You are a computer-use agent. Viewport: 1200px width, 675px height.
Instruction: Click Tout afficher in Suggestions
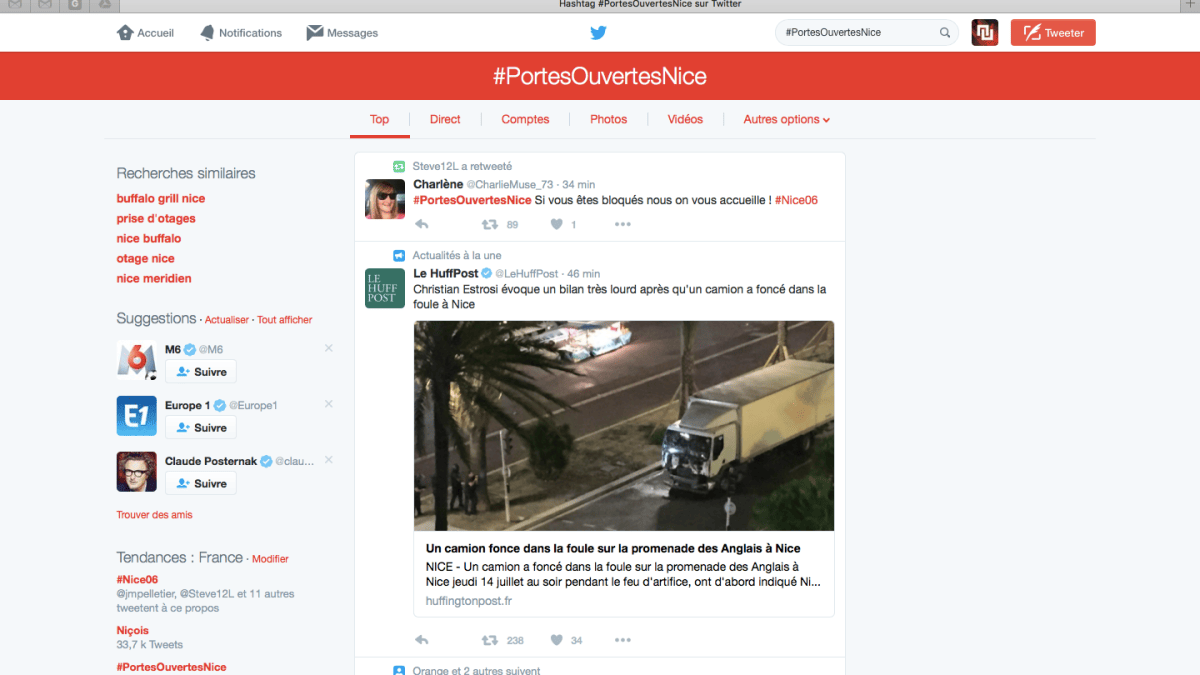pos(285,320)
